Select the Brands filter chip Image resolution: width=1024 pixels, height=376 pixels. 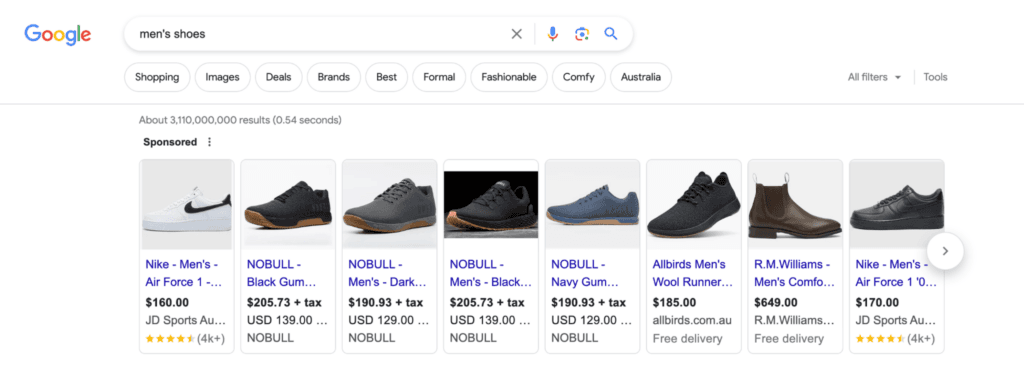[334, 77]
